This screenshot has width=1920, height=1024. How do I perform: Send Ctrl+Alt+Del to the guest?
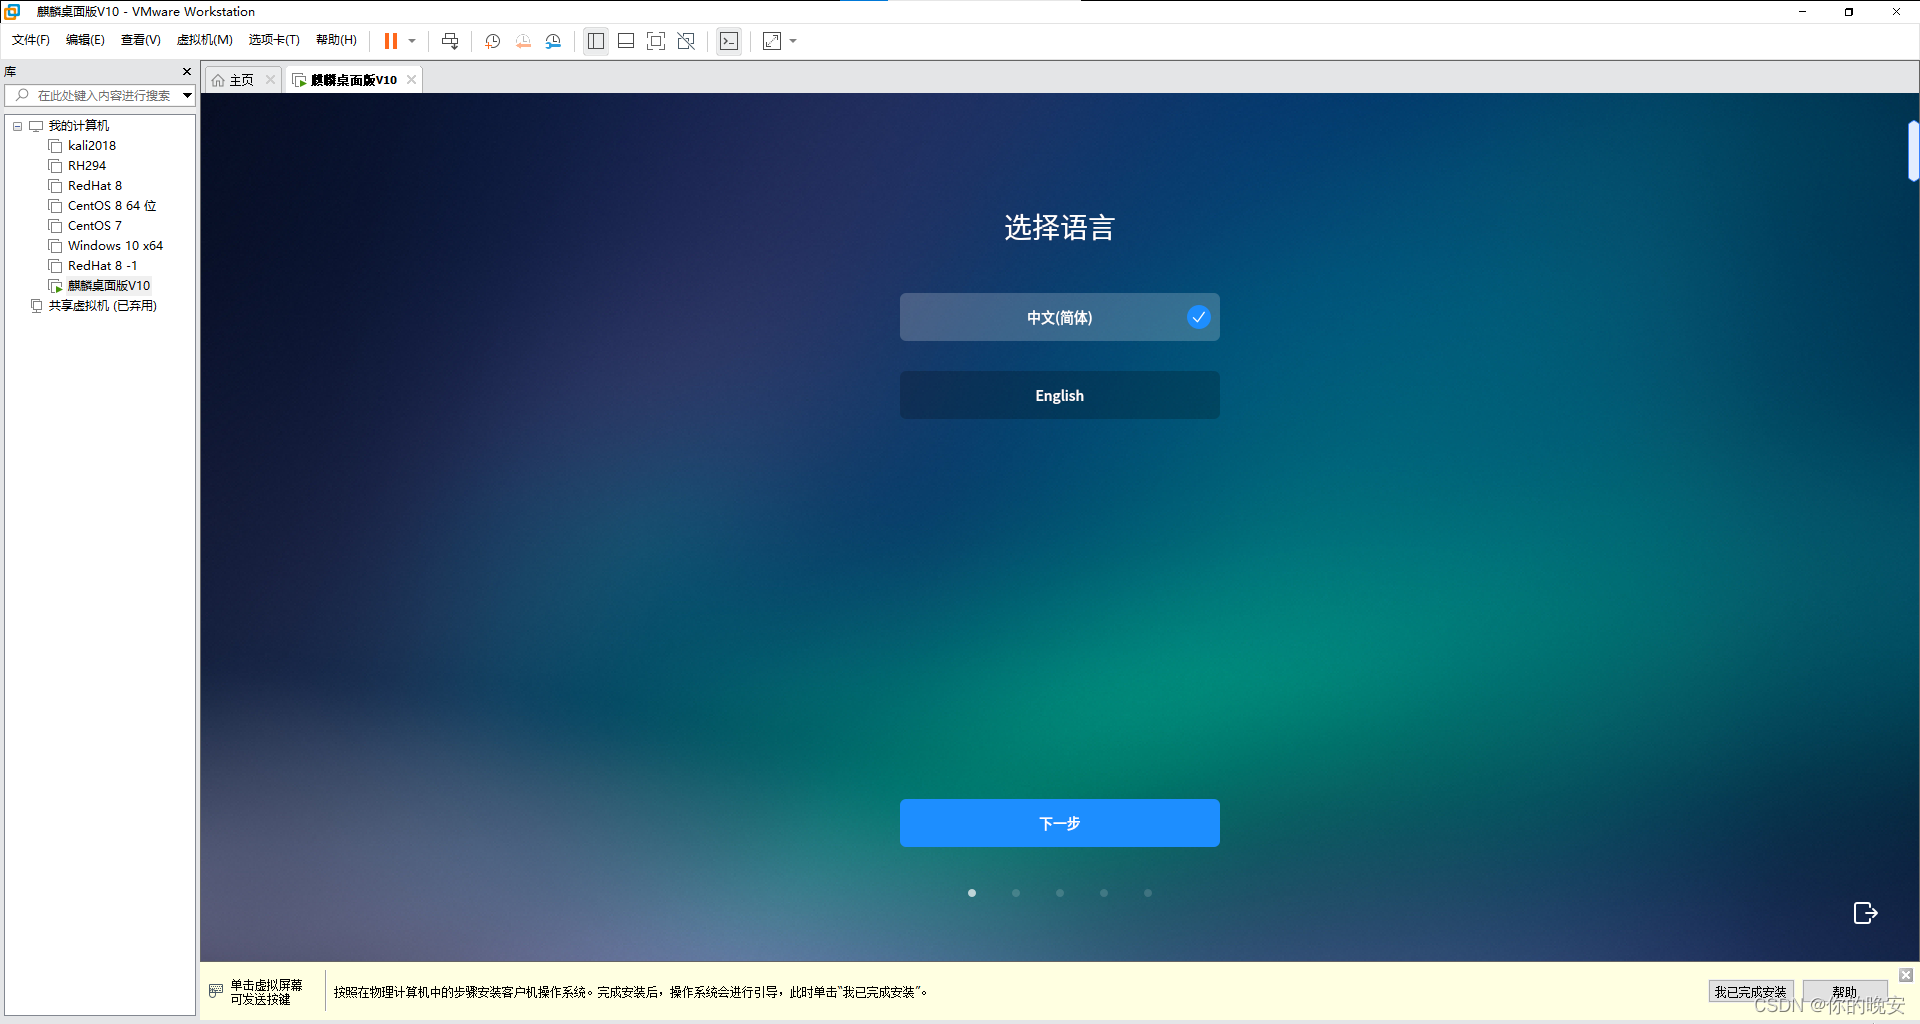(450, 41)
